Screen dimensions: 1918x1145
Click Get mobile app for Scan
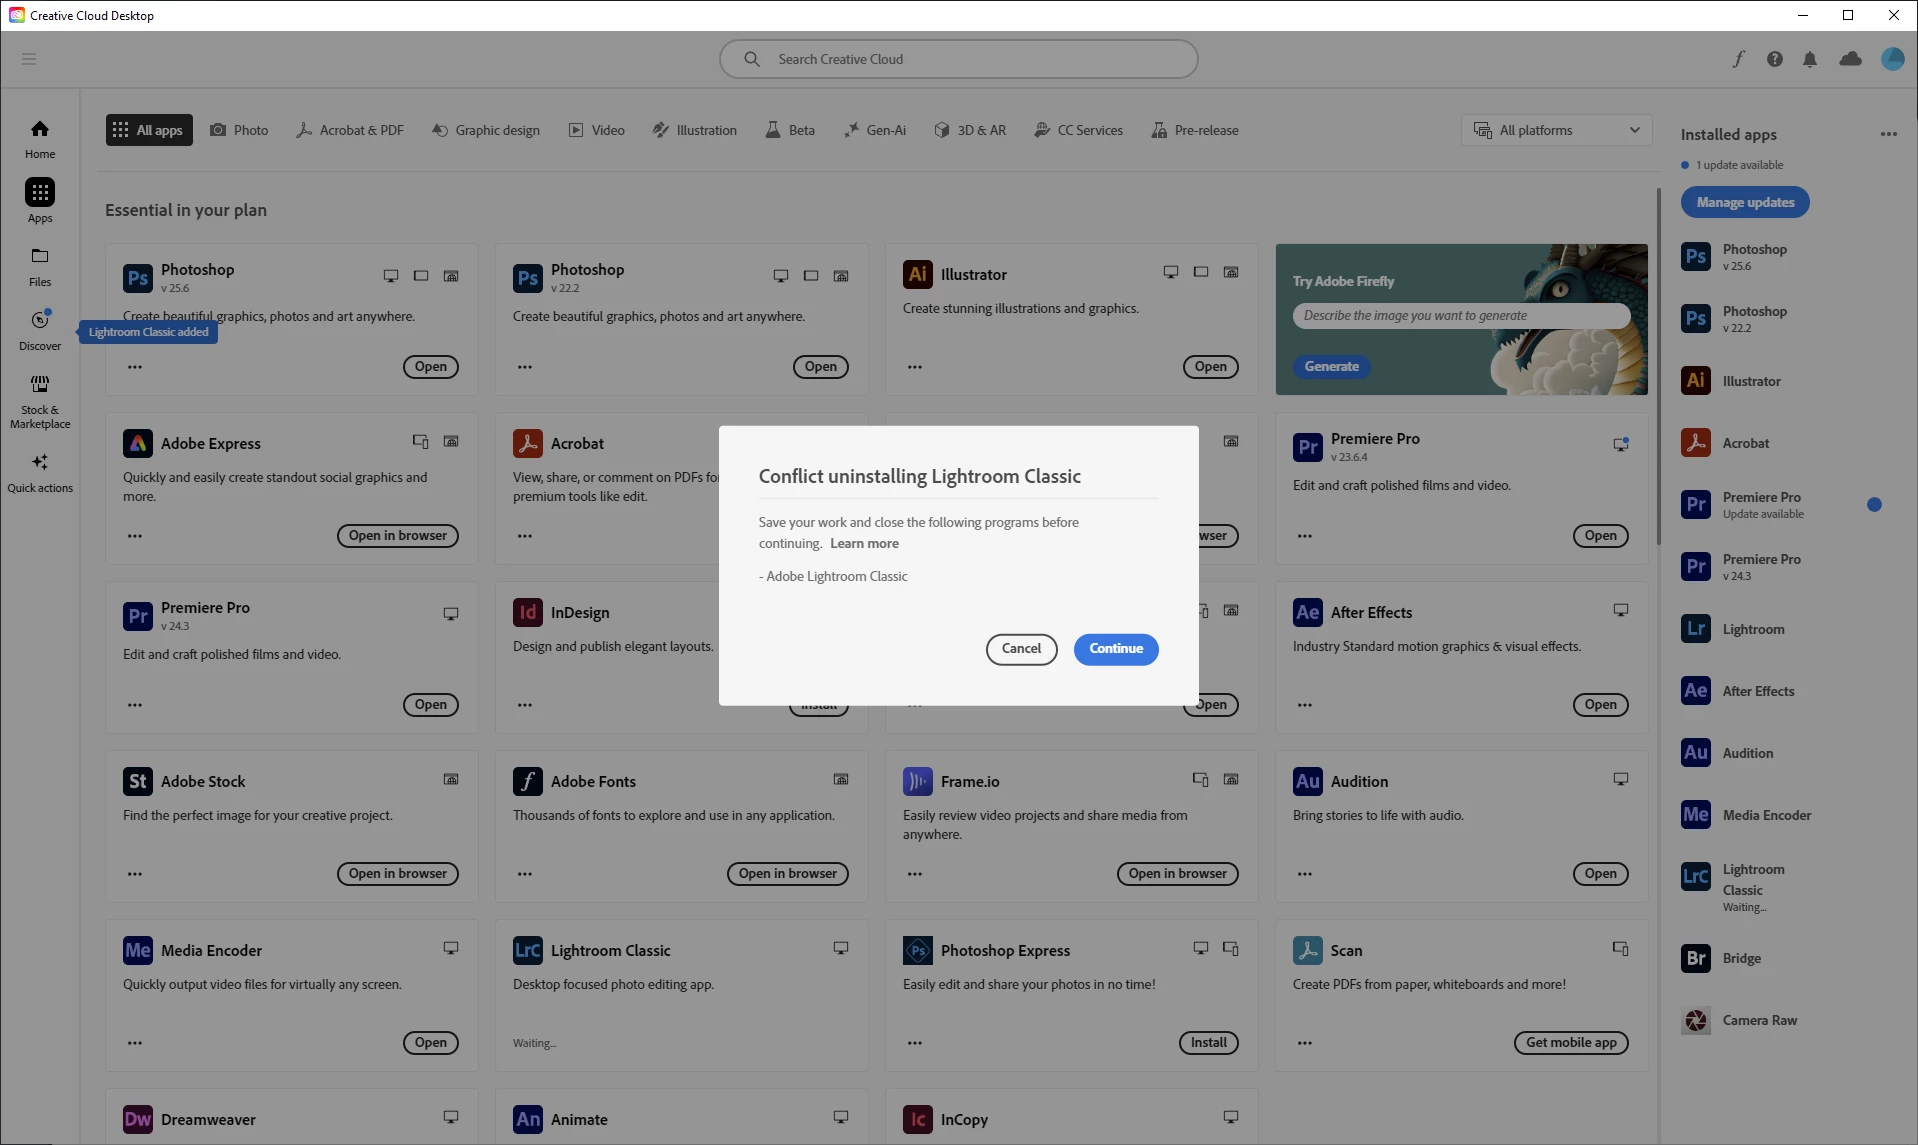click(1571, 1043)
